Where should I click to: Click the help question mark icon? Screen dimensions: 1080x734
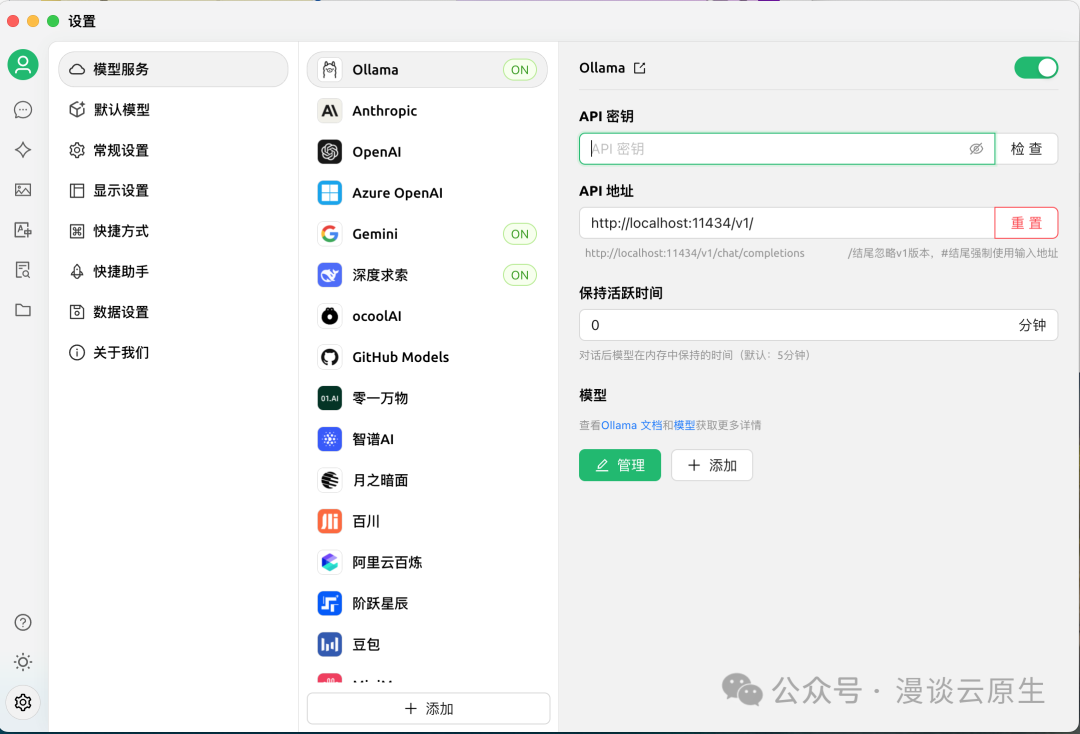click(x=23, y=622)
